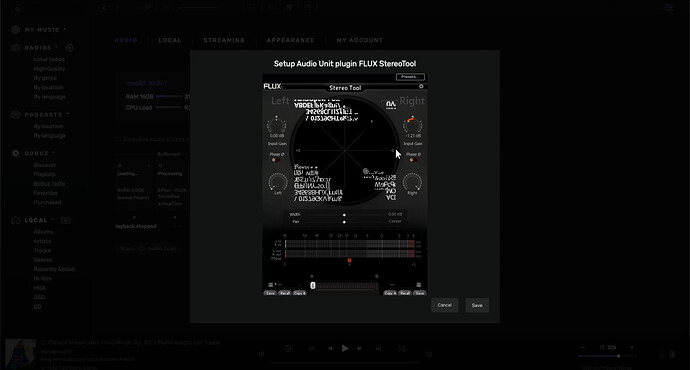Screen dimensions: 690x370
Task: Open High Quality radios
Action: pos(49,69)
